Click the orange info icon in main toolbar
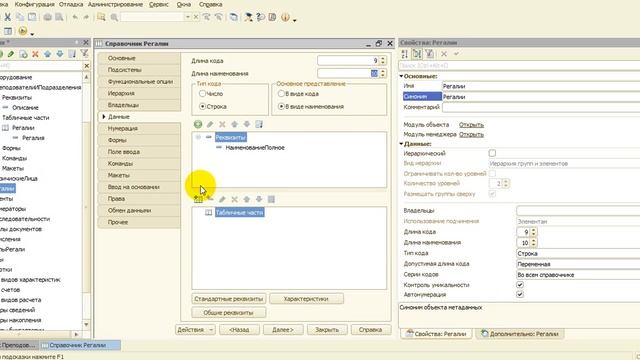The height and width of the screenshot is (360, 640). [285, 17]
